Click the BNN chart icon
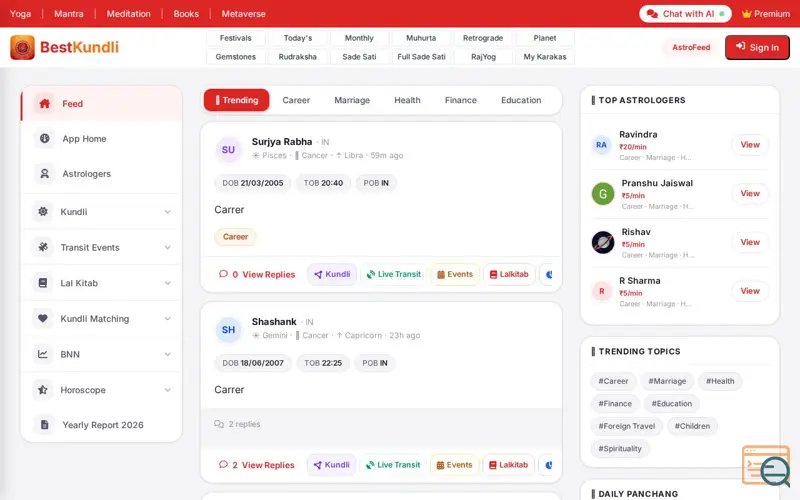Image resolution: width=800 pixels, height=500 pixels. tap(43, 354)
